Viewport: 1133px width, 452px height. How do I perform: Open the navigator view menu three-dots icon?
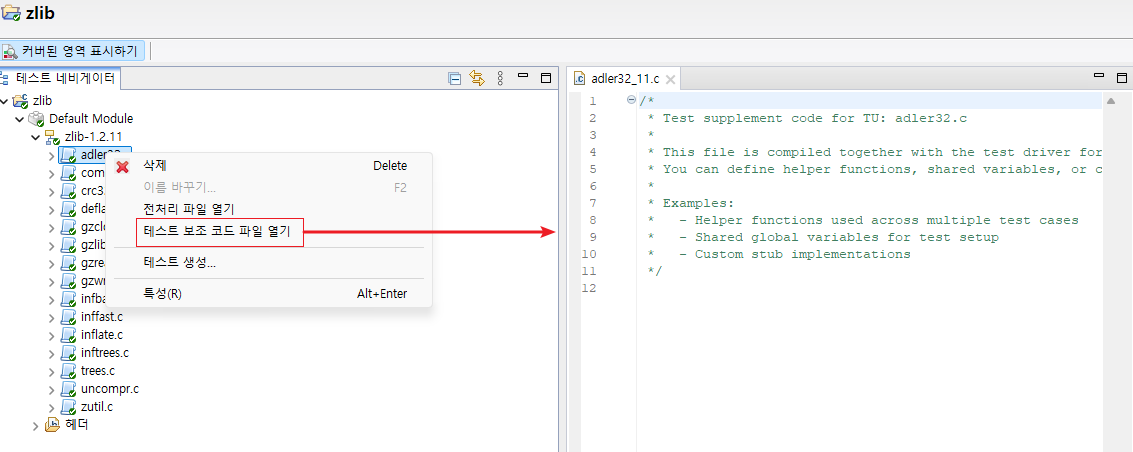coord(500,78)
